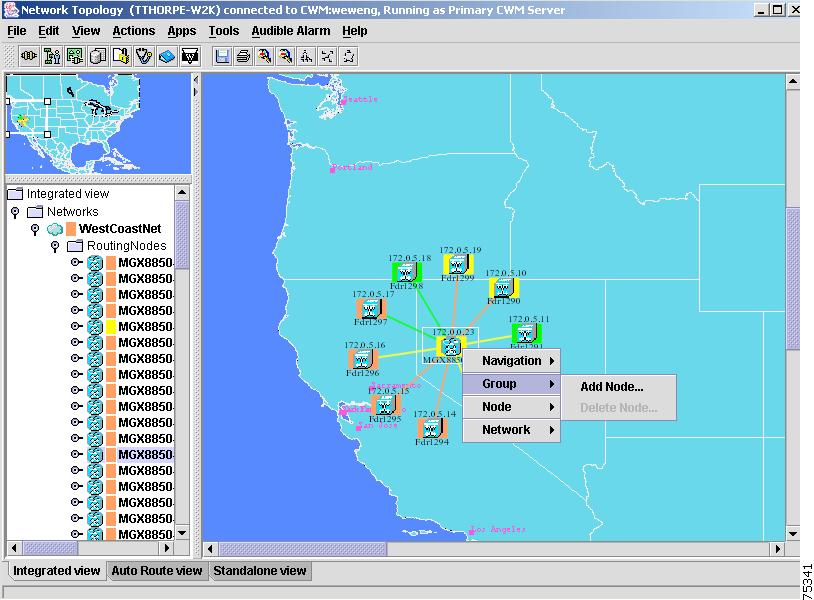Image resolution: width=814 pixels, height=600 pixels.
Task: Click the blue book toolbar icon
Action: click(x=167, y=56)
